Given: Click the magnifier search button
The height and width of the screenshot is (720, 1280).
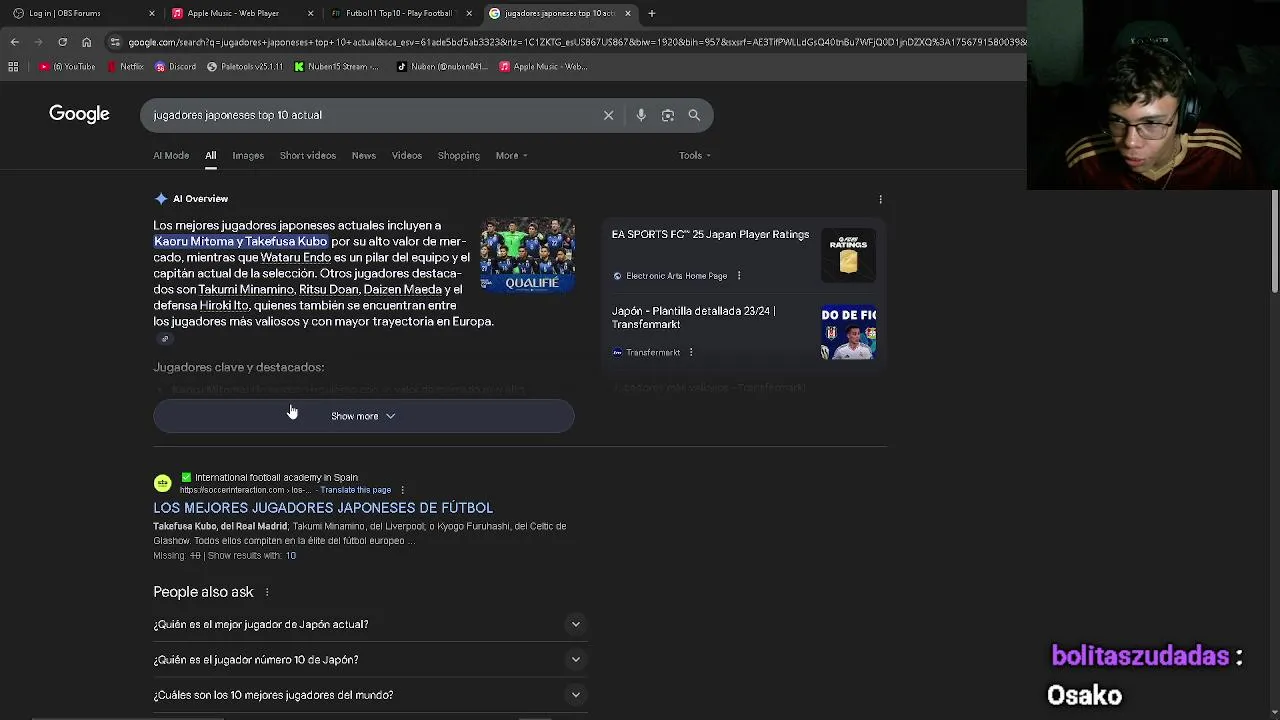Looking at the screenshot, I should 694,115.
